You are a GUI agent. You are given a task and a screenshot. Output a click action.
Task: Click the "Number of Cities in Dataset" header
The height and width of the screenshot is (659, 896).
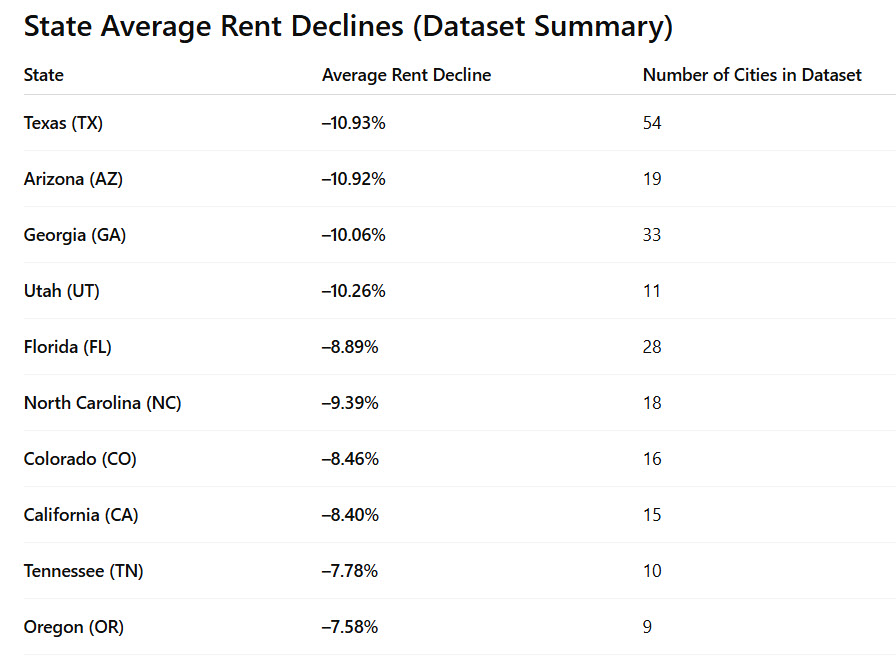pos(752,75)
